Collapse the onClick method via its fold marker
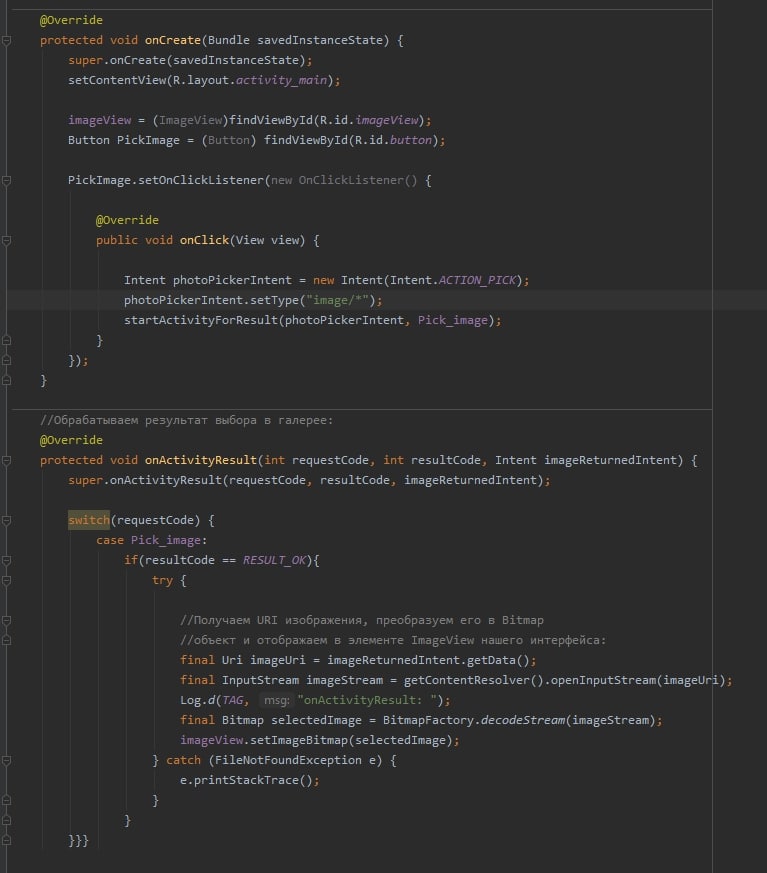Viewport: 767px width, 873px height. pyautogui.click(x=7, y=241)
